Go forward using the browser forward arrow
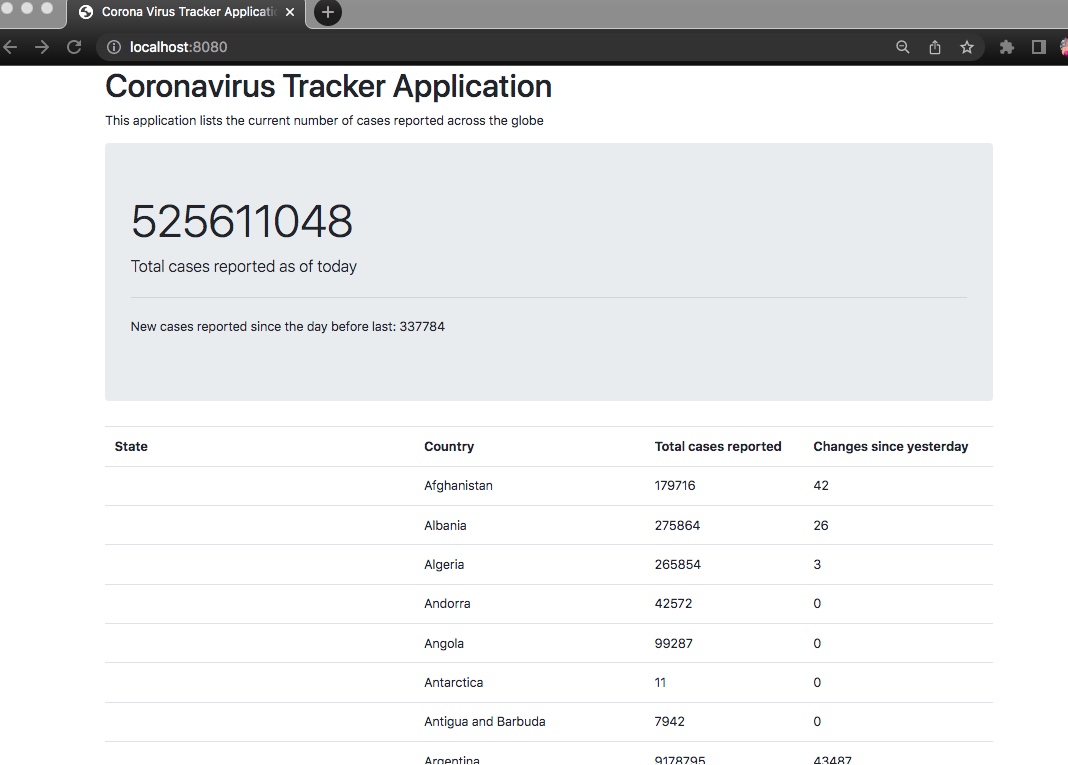This screenshot has height=765, width=1068. coord(42,47)
